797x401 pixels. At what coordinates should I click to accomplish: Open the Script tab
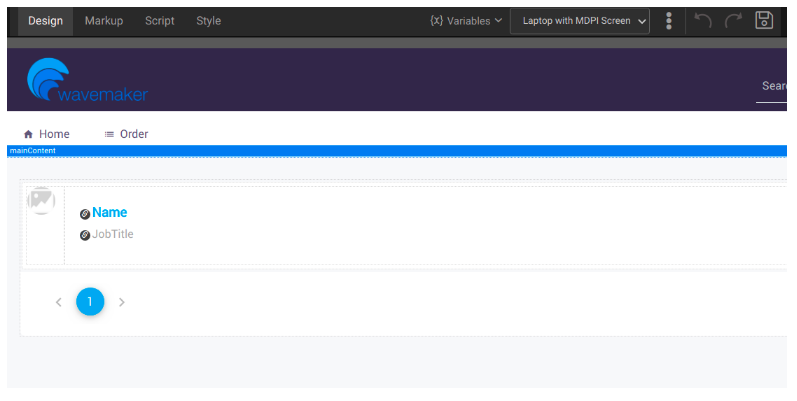click(159, 20)
